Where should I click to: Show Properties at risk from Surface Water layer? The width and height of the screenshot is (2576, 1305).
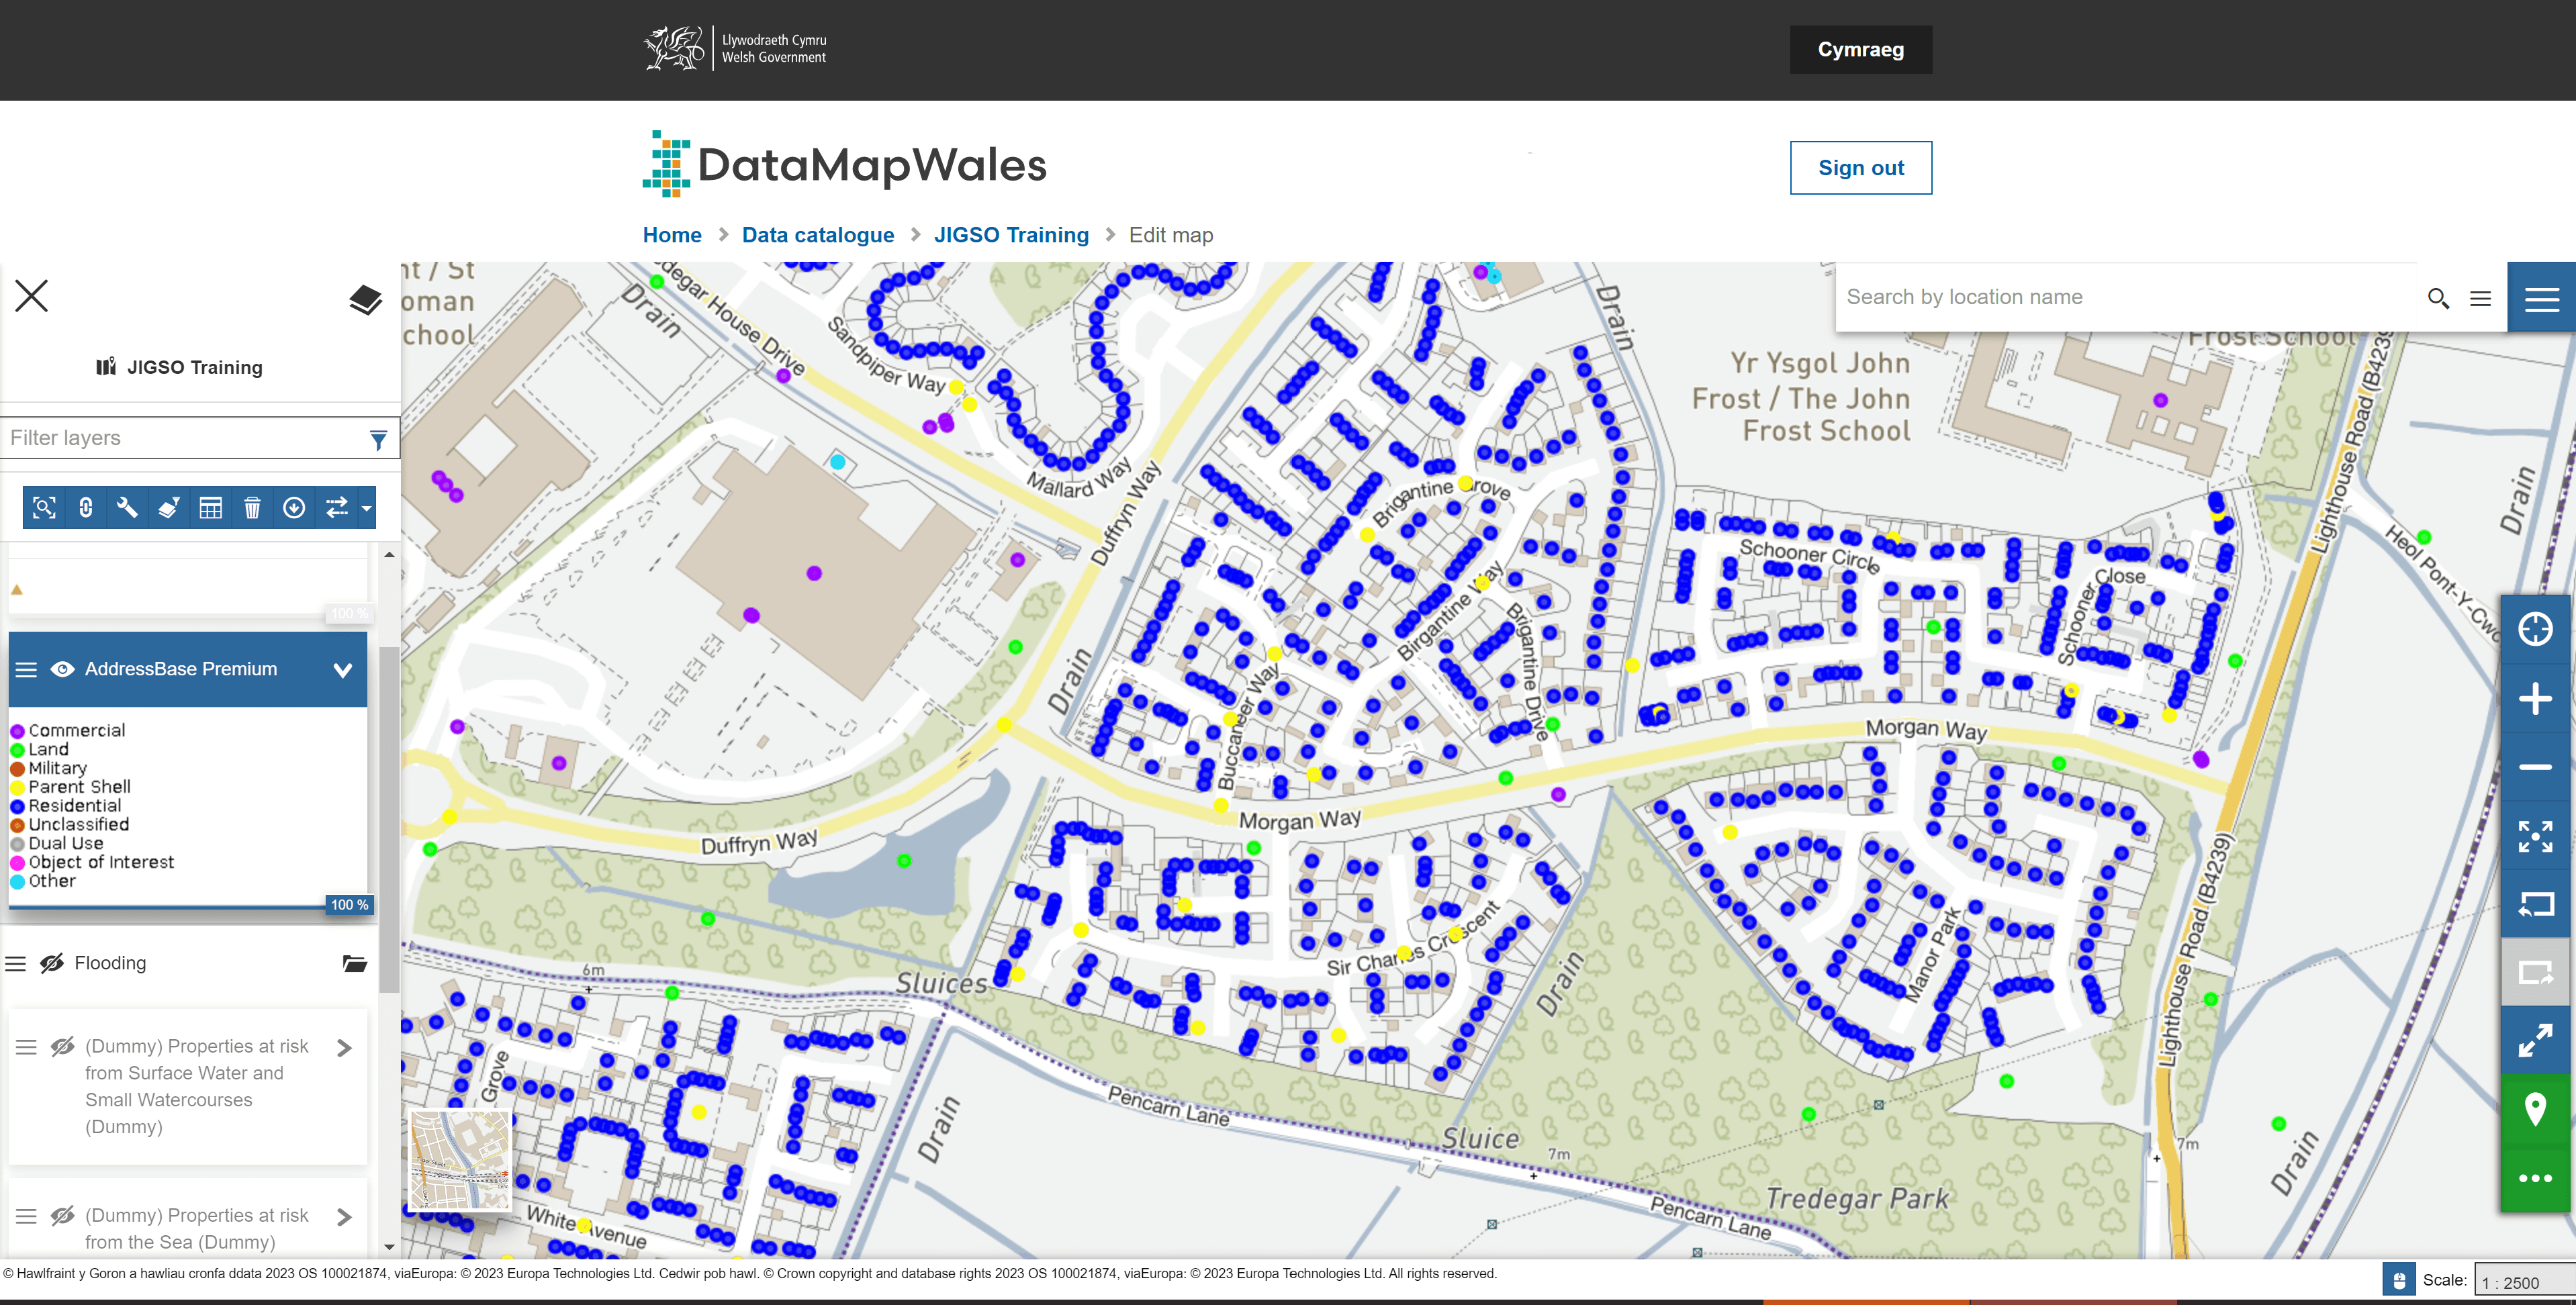pos(63,1046)
